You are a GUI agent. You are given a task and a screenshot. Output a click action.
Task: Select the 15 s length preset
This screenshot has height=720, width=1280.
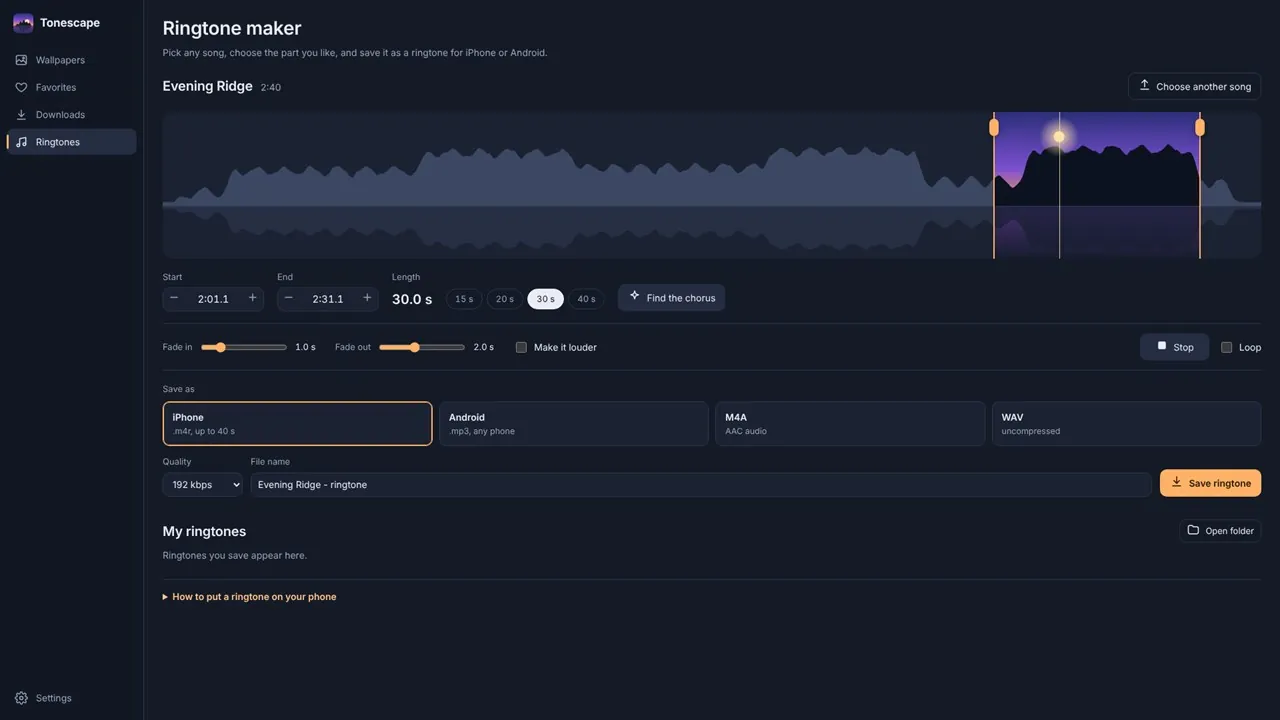pyautogui.click(x=464, y=299)
